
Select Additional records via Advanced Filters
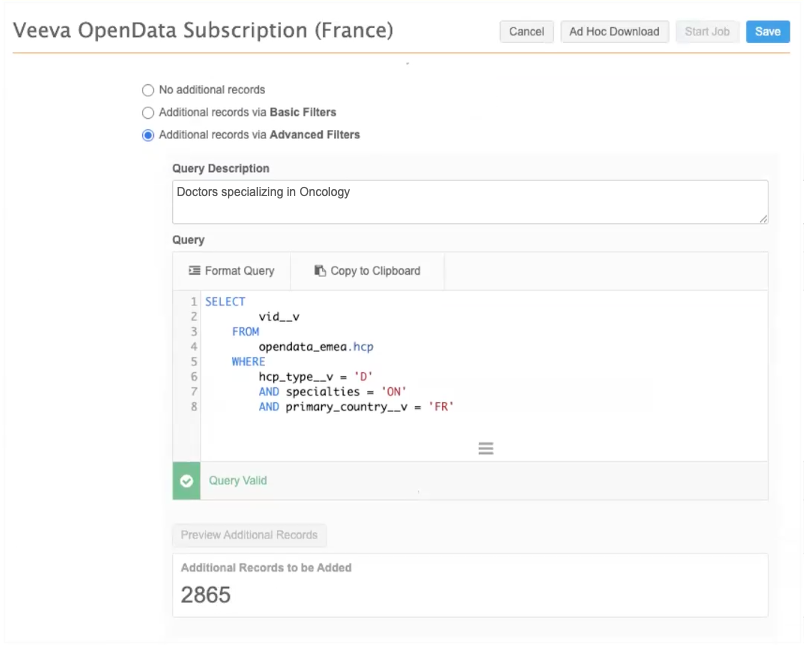[148, 135]
